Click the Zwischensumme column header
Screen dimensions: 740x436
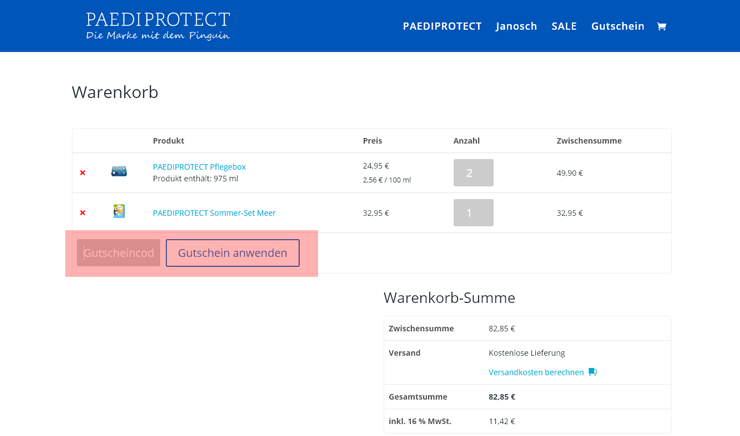(589, 141)
